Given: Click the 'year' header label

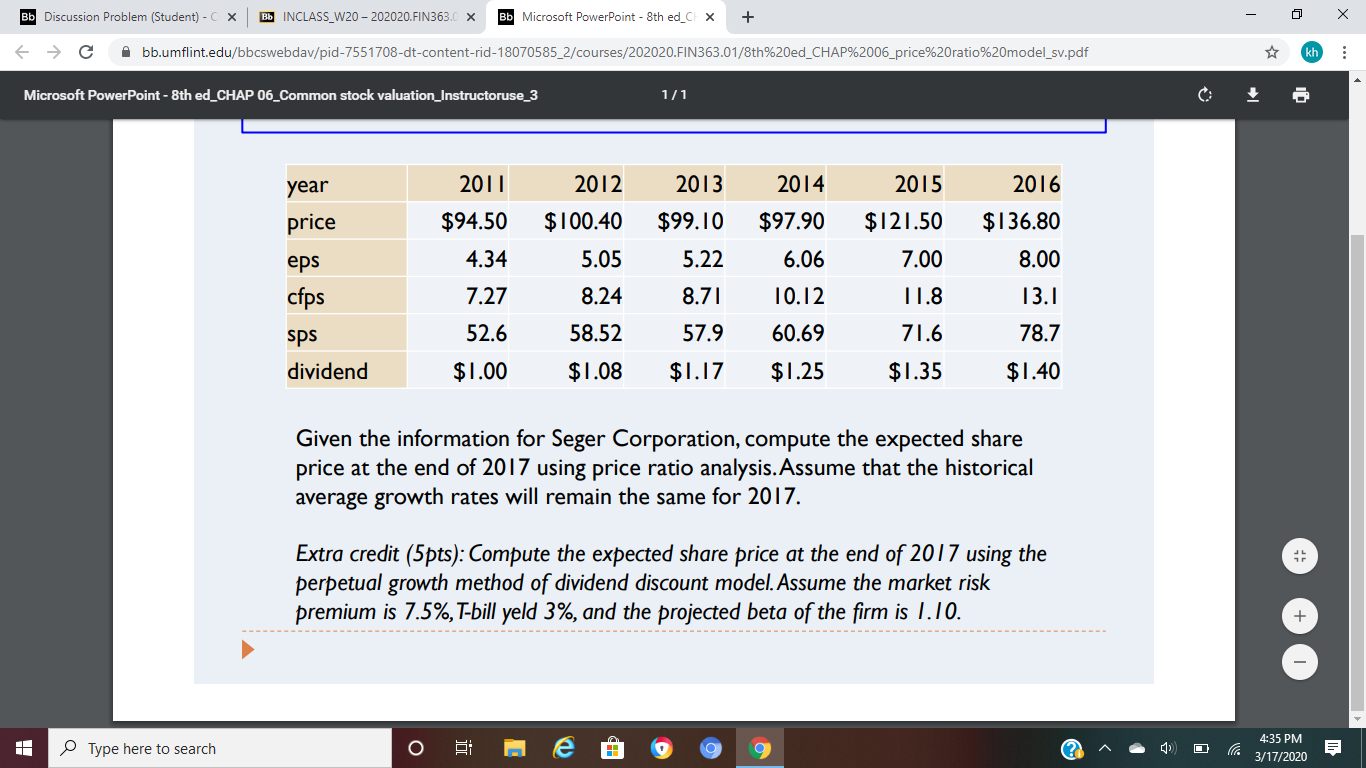Looking at the screenshot, I should 308,185.
